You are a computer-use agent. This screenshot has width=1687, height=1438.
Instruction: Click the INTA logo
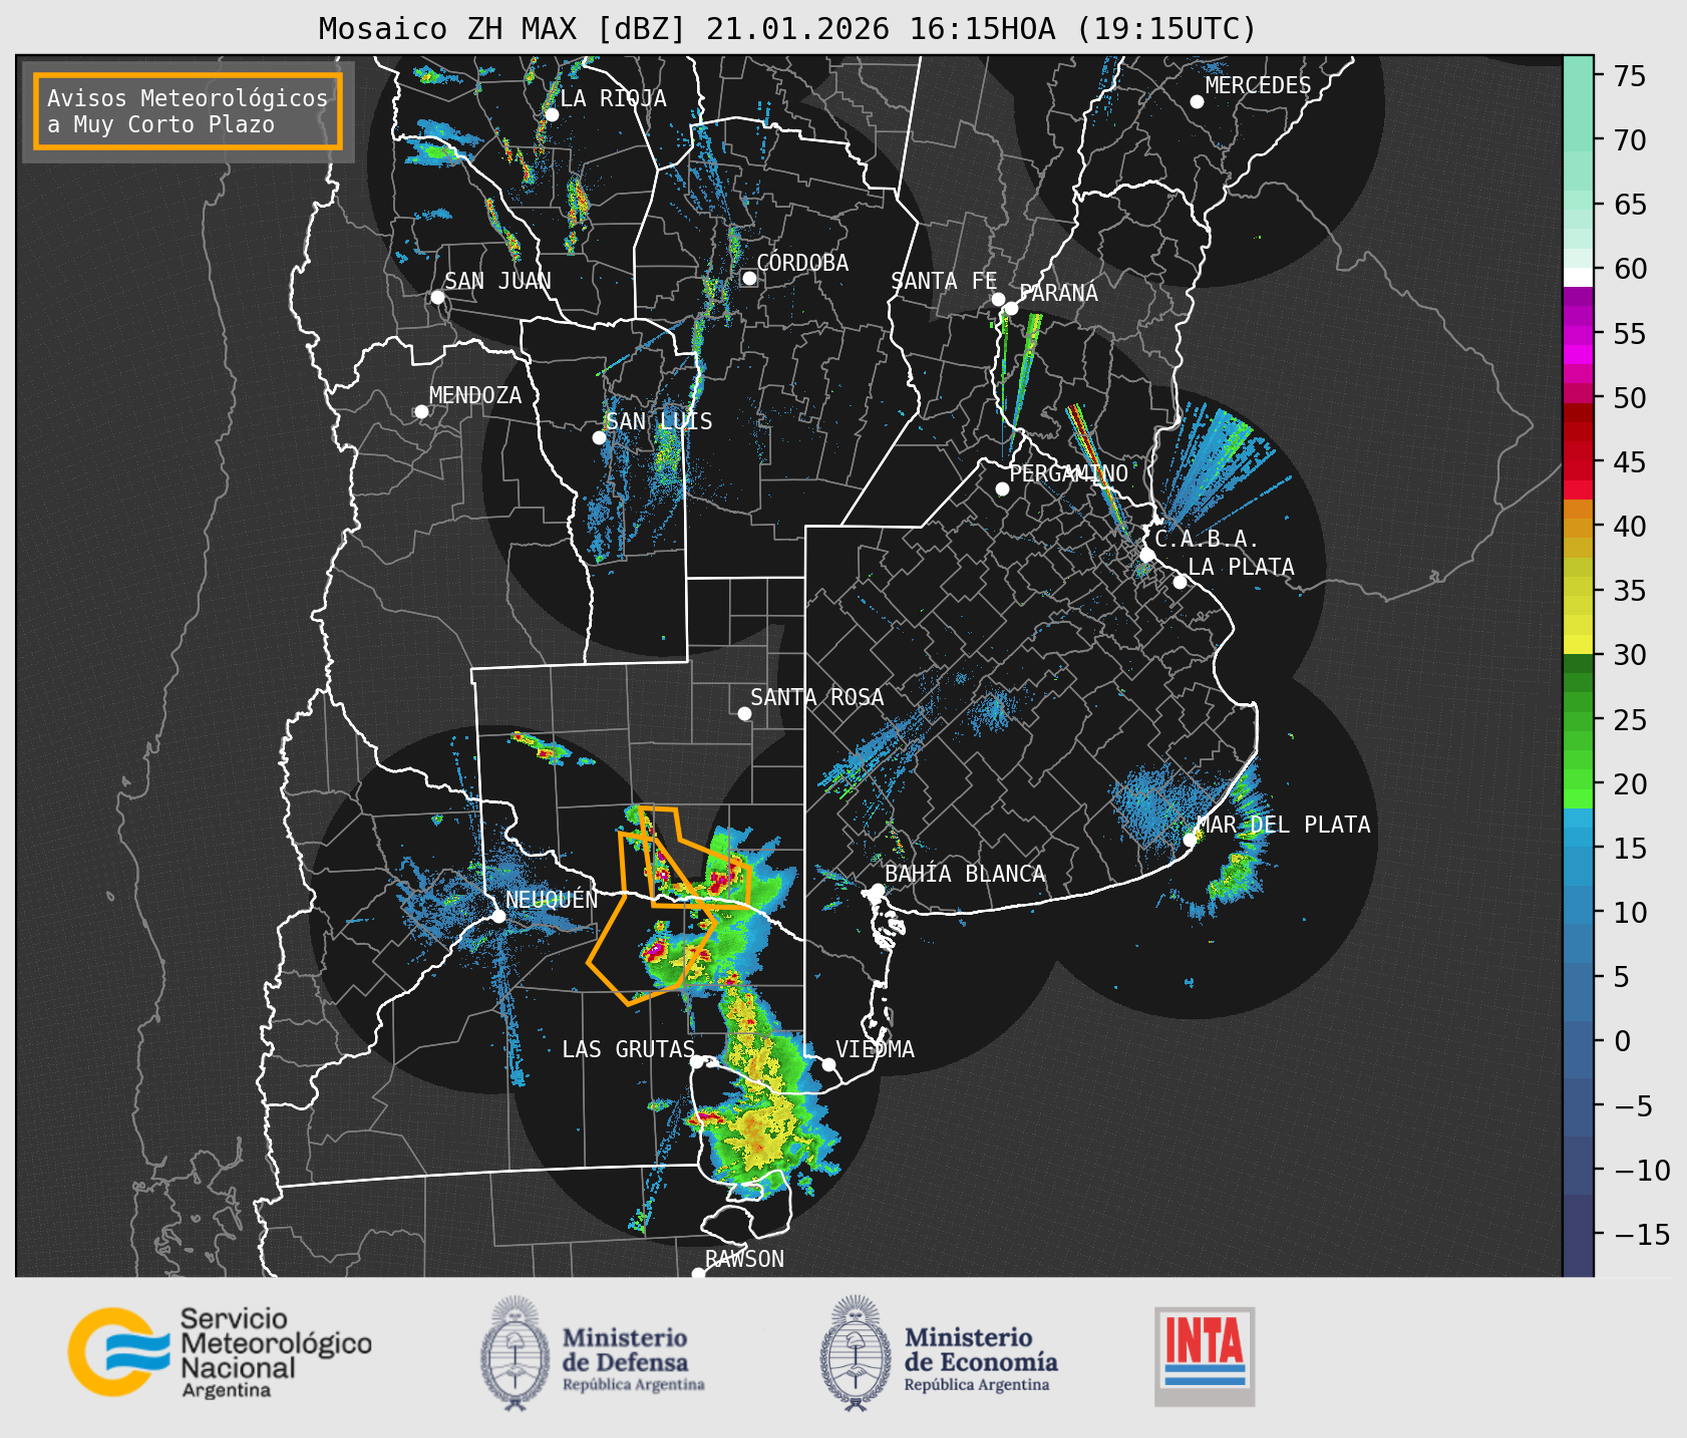[x=1204, y=1356]
